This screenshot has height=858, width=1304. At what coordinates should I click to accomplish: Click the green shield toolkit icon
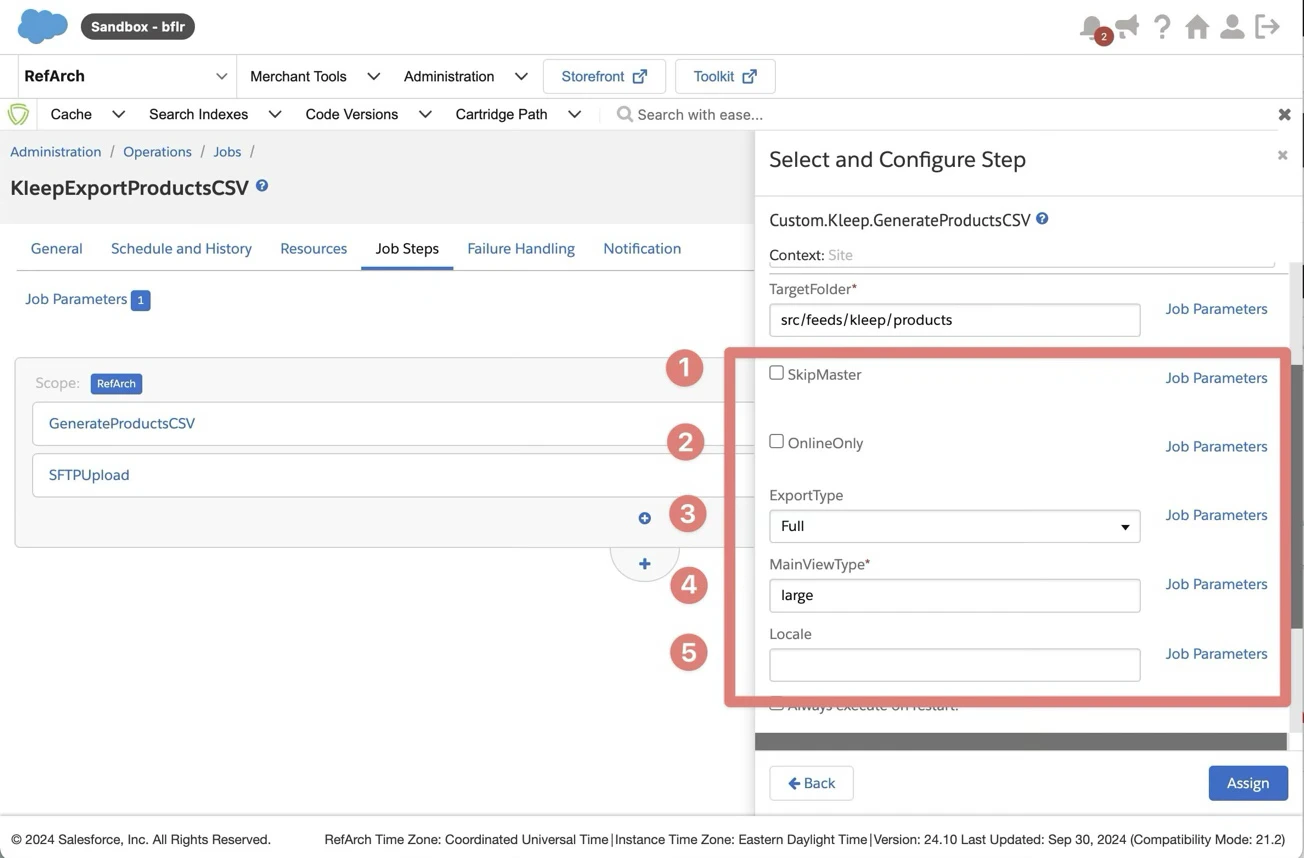[18, 114]
